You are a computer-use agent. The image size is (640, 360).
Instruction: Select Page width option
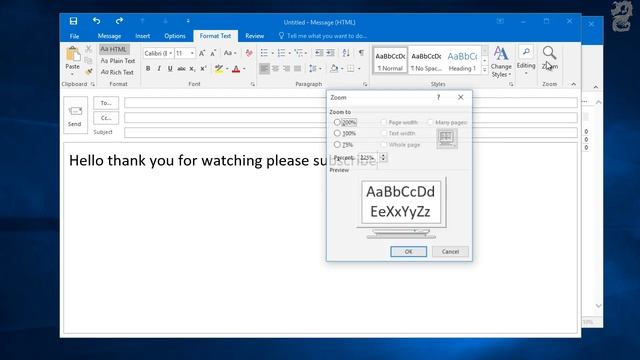(384, 122)
